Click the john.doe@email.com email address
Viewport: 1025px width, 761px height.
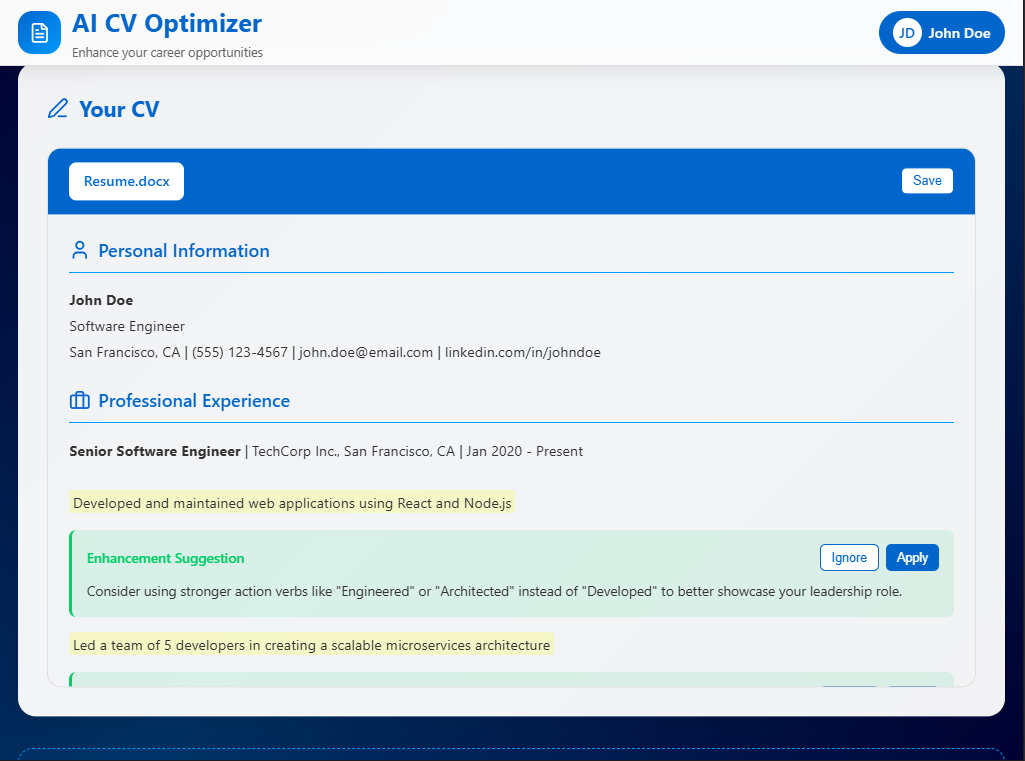(x=365, y=352)
